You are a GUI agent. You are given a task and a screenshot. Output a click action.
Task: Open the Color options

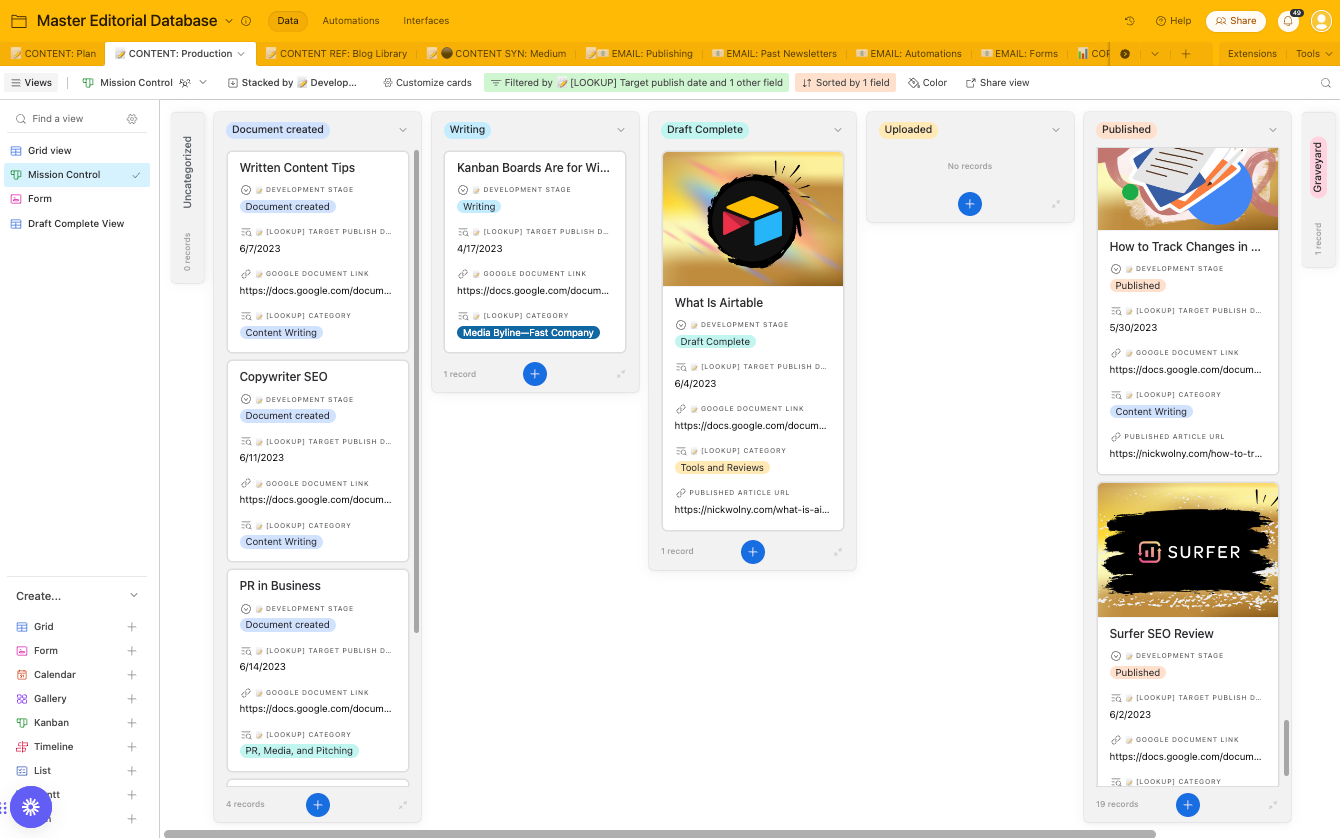tap(928, 83)
